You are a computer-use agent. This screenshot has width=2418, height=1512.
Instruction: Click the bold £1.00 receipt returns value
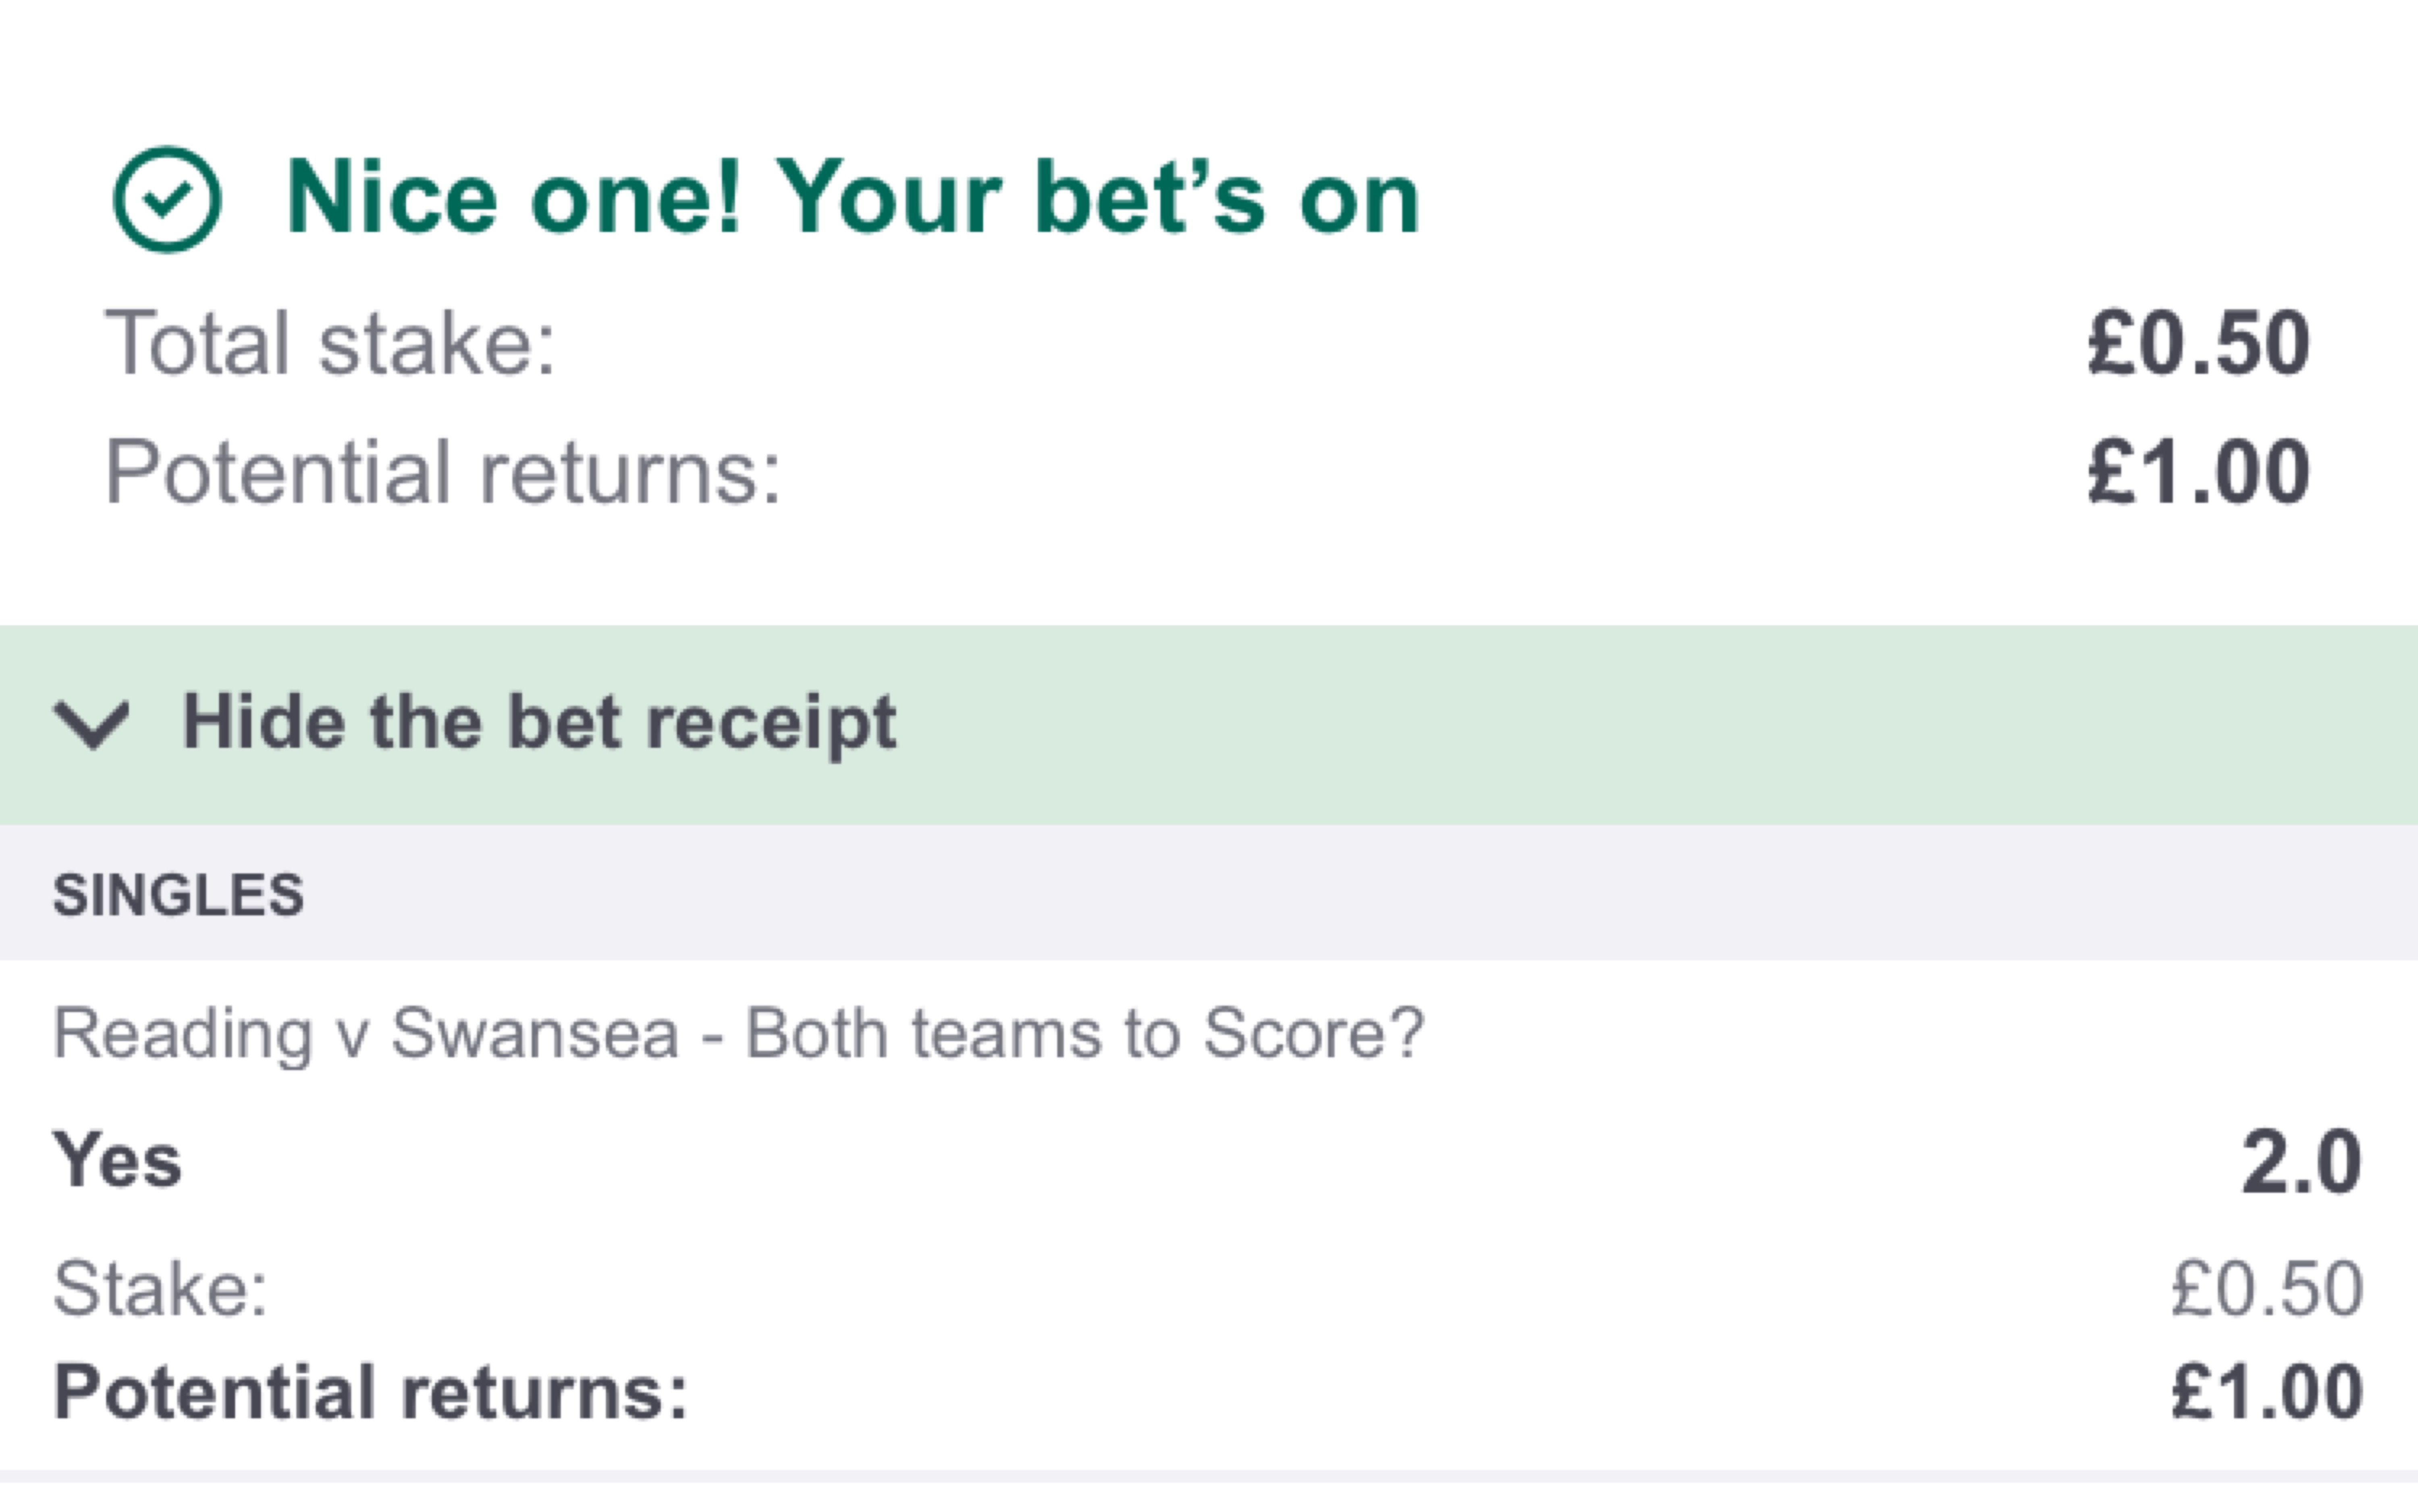click(x=2266, y=1392)
